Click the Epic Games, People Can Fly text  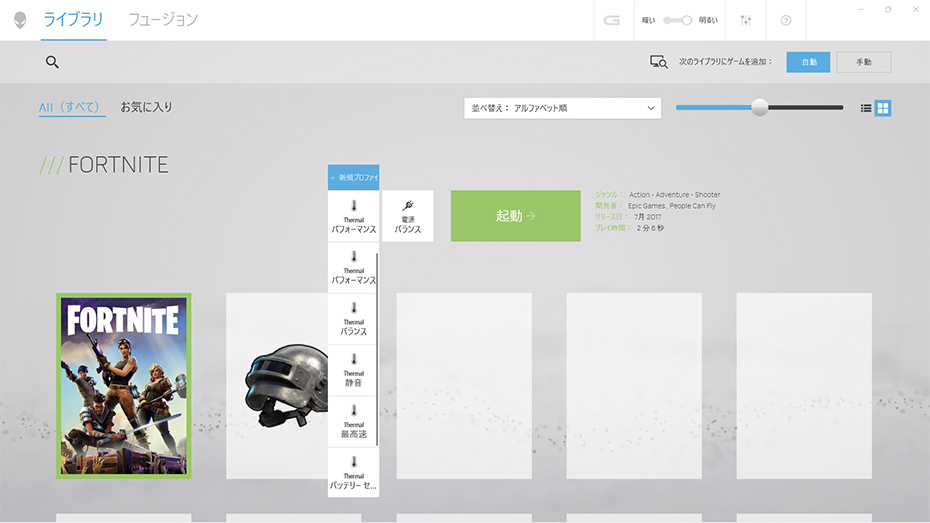(671, 206)
